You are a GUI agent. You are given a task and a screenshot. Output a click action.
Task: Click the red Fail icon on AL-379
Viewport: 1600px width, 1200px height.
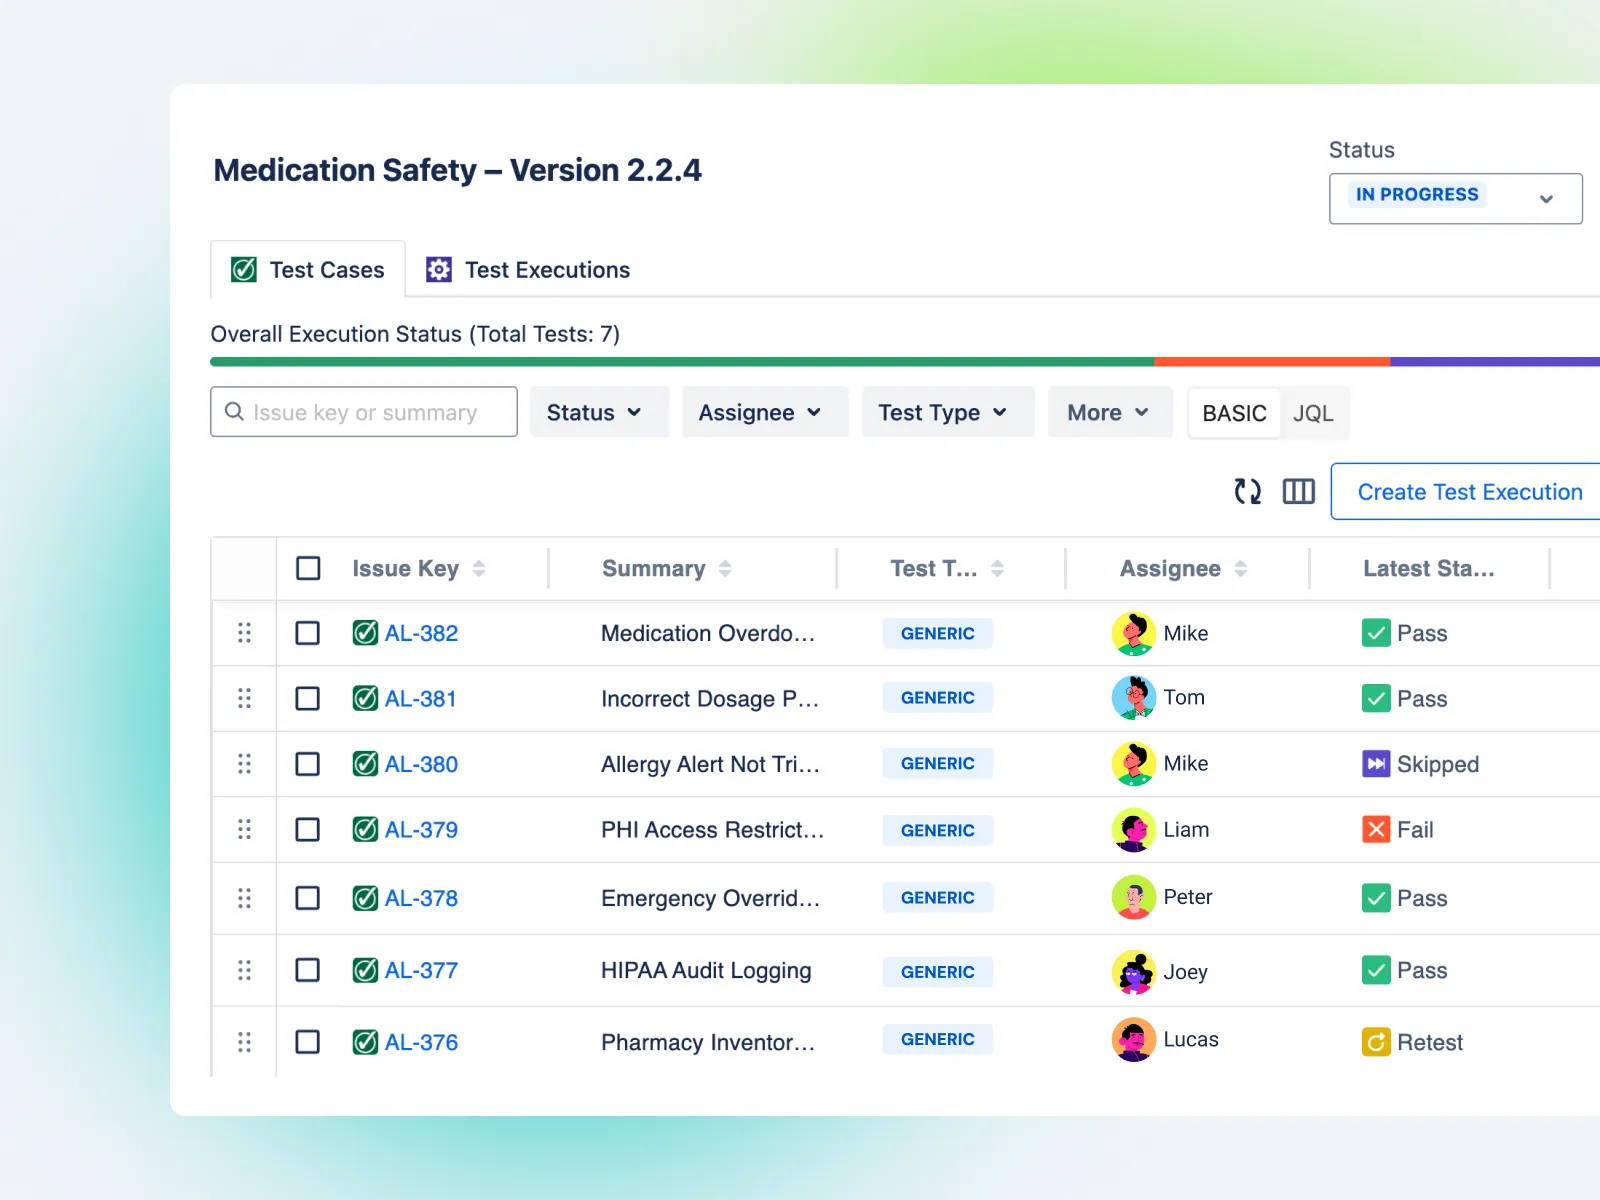click(x=1377, y=829)
